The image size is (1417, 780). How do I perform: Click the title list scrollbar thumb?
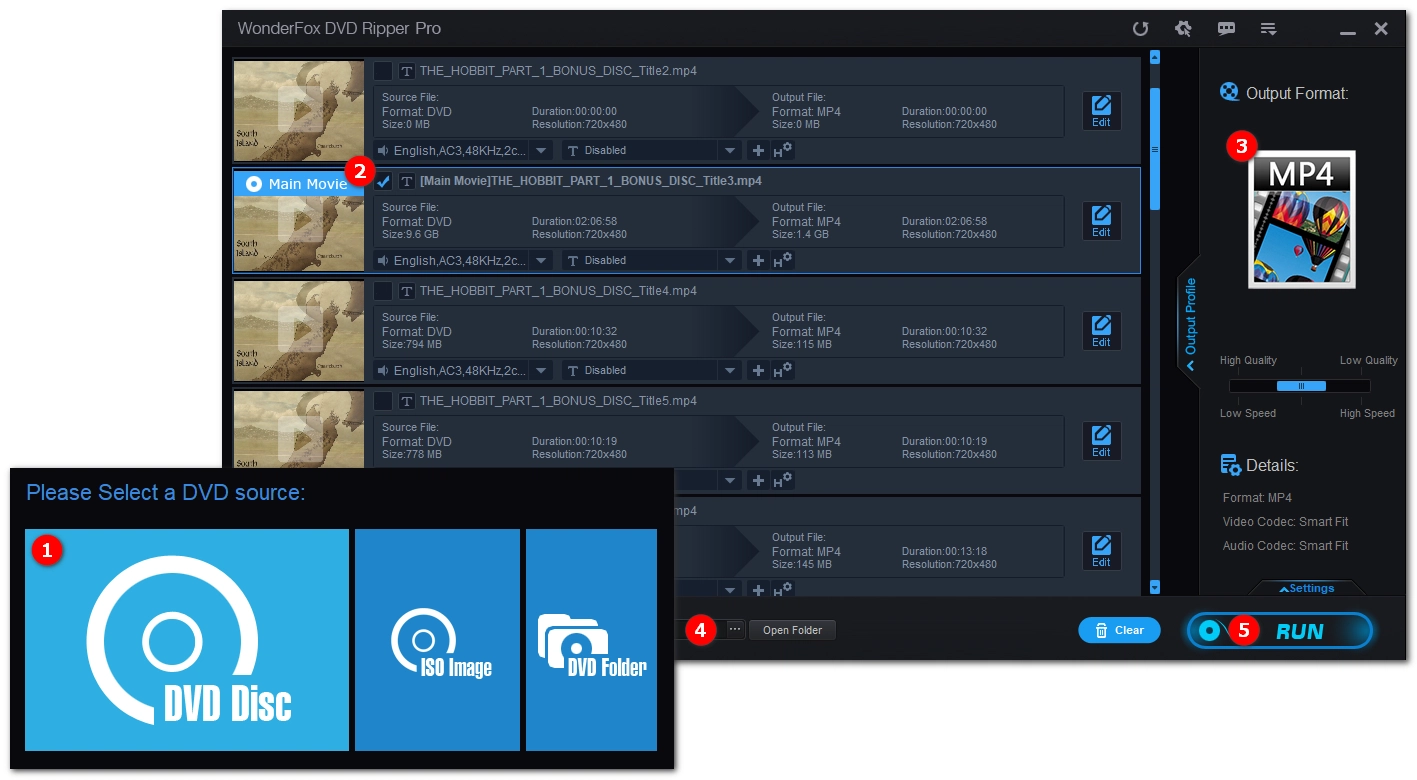1155,149
